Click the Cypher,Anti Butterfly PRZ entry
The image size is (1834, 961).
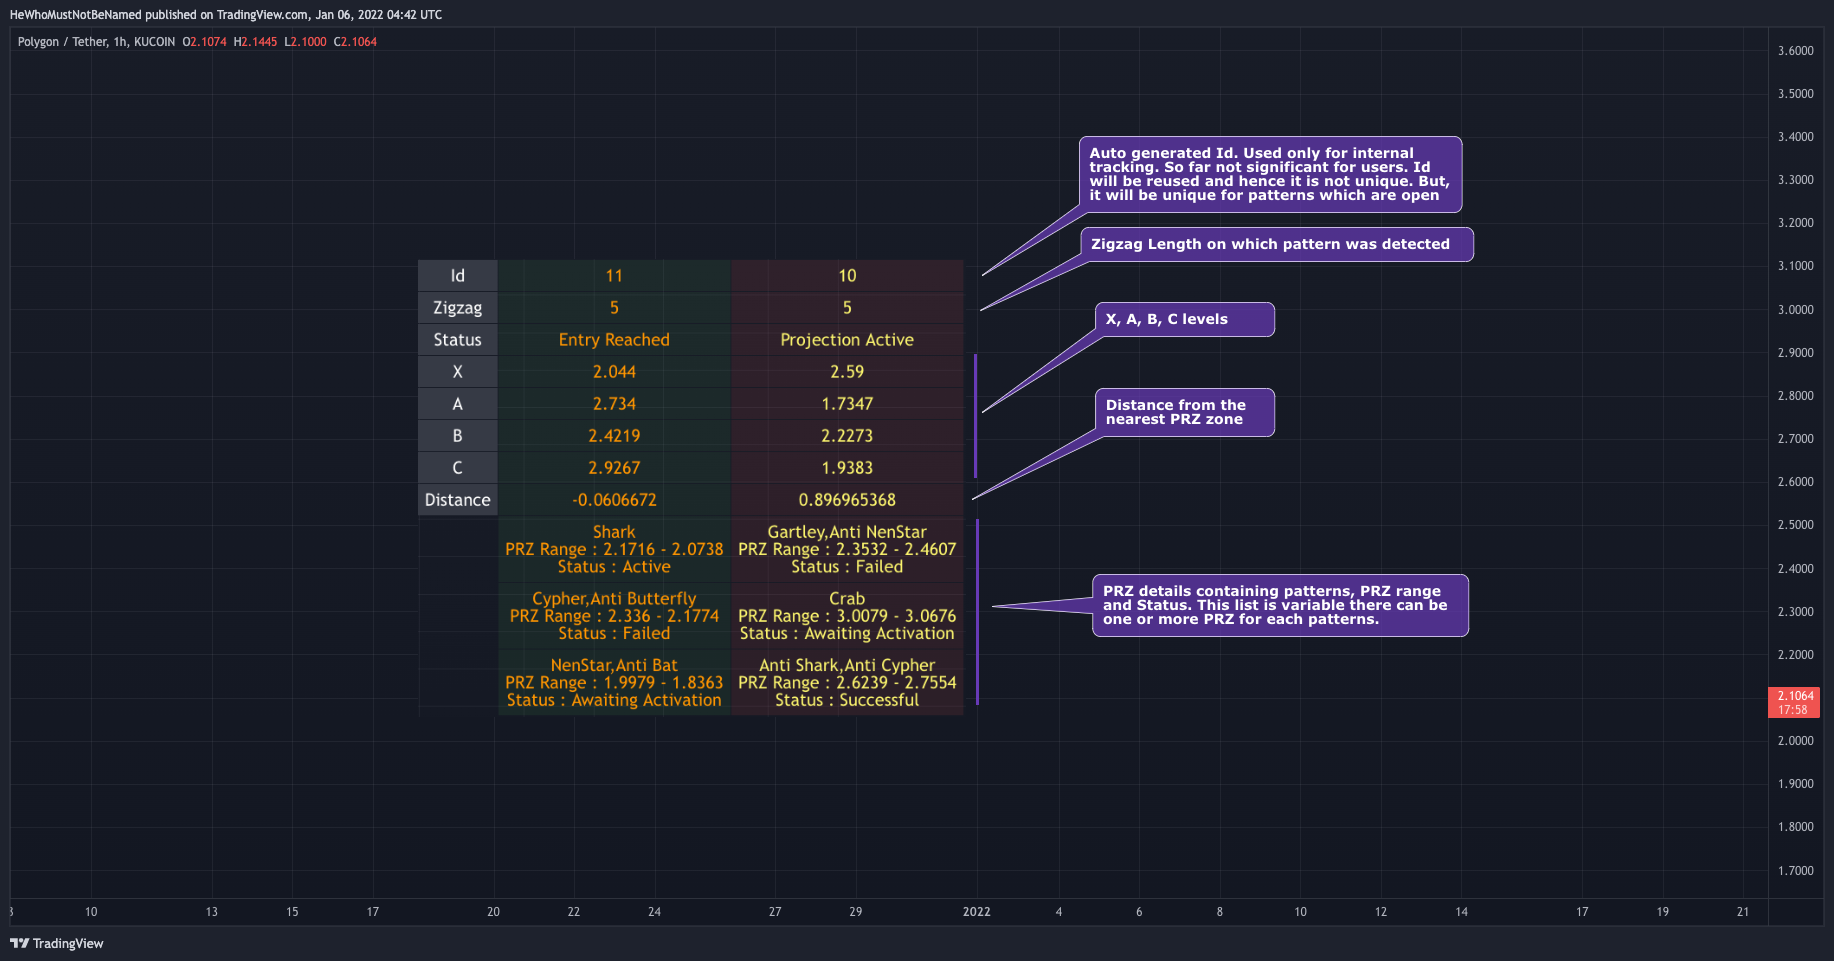(x=614, y=616)
